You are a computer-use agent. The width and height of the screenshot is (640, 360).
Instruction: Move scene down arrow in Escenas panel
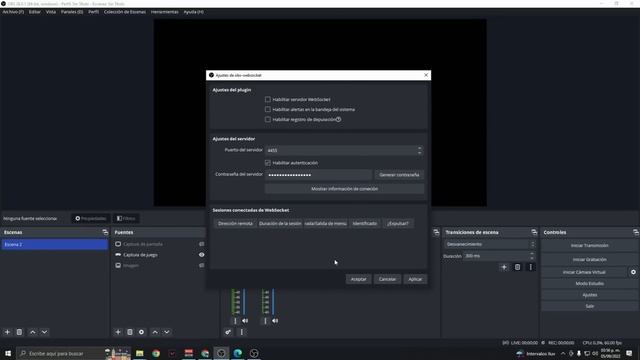[x=44, y=332]
